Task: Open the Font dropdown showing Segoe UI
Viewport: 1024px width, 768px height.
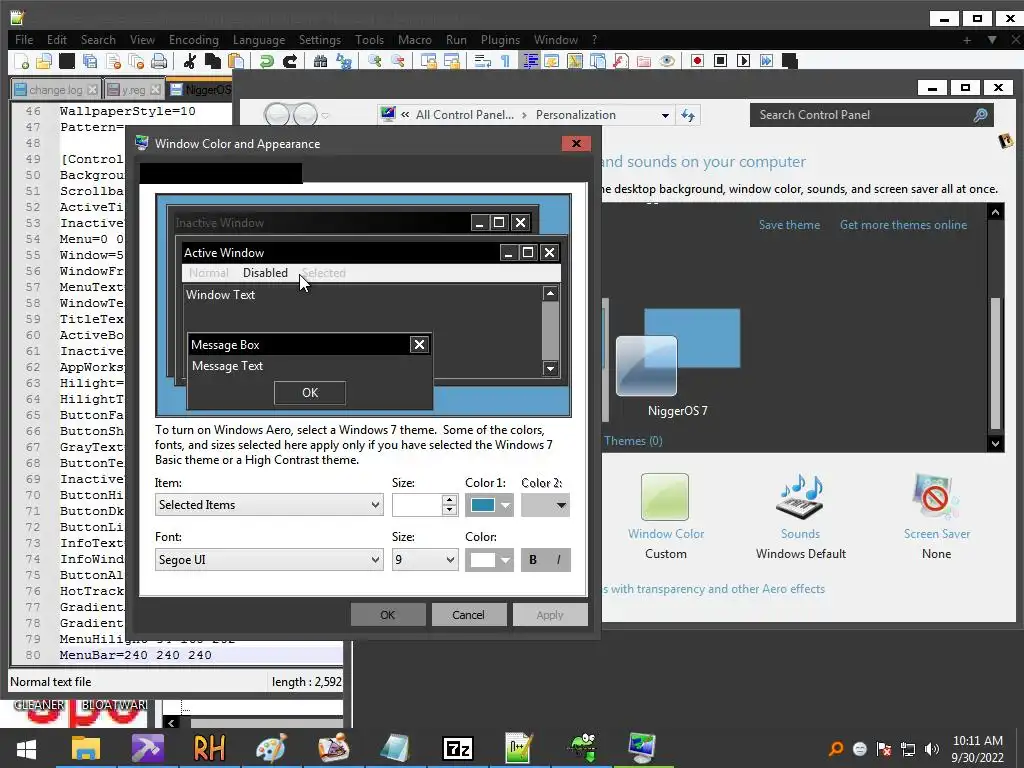Action: (x=268, y=560)
